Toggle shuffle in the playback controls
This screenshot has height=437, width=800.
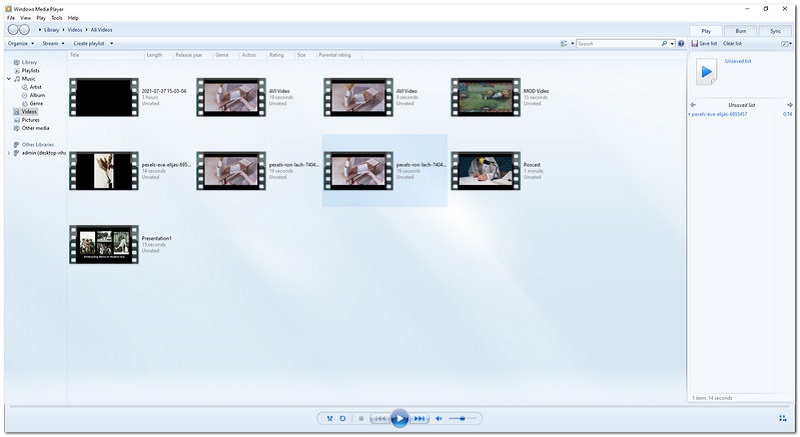(330, 419)
